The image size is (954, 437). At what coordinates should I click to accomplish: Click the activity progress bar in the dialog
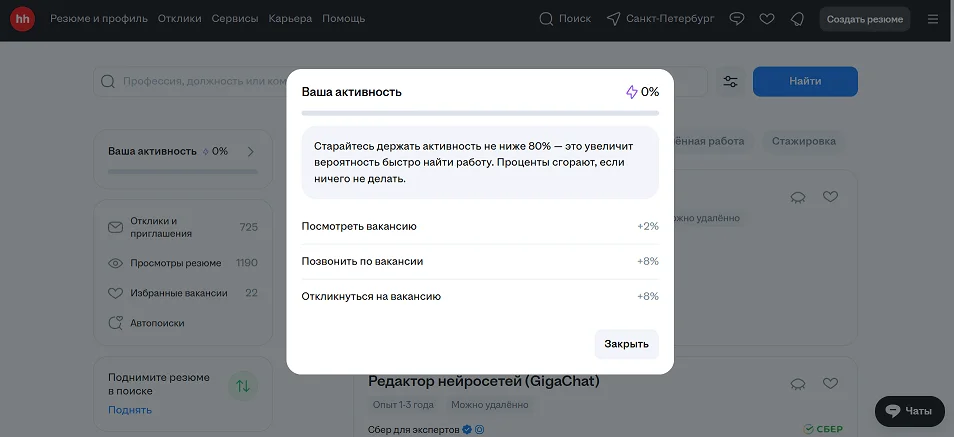480,114
